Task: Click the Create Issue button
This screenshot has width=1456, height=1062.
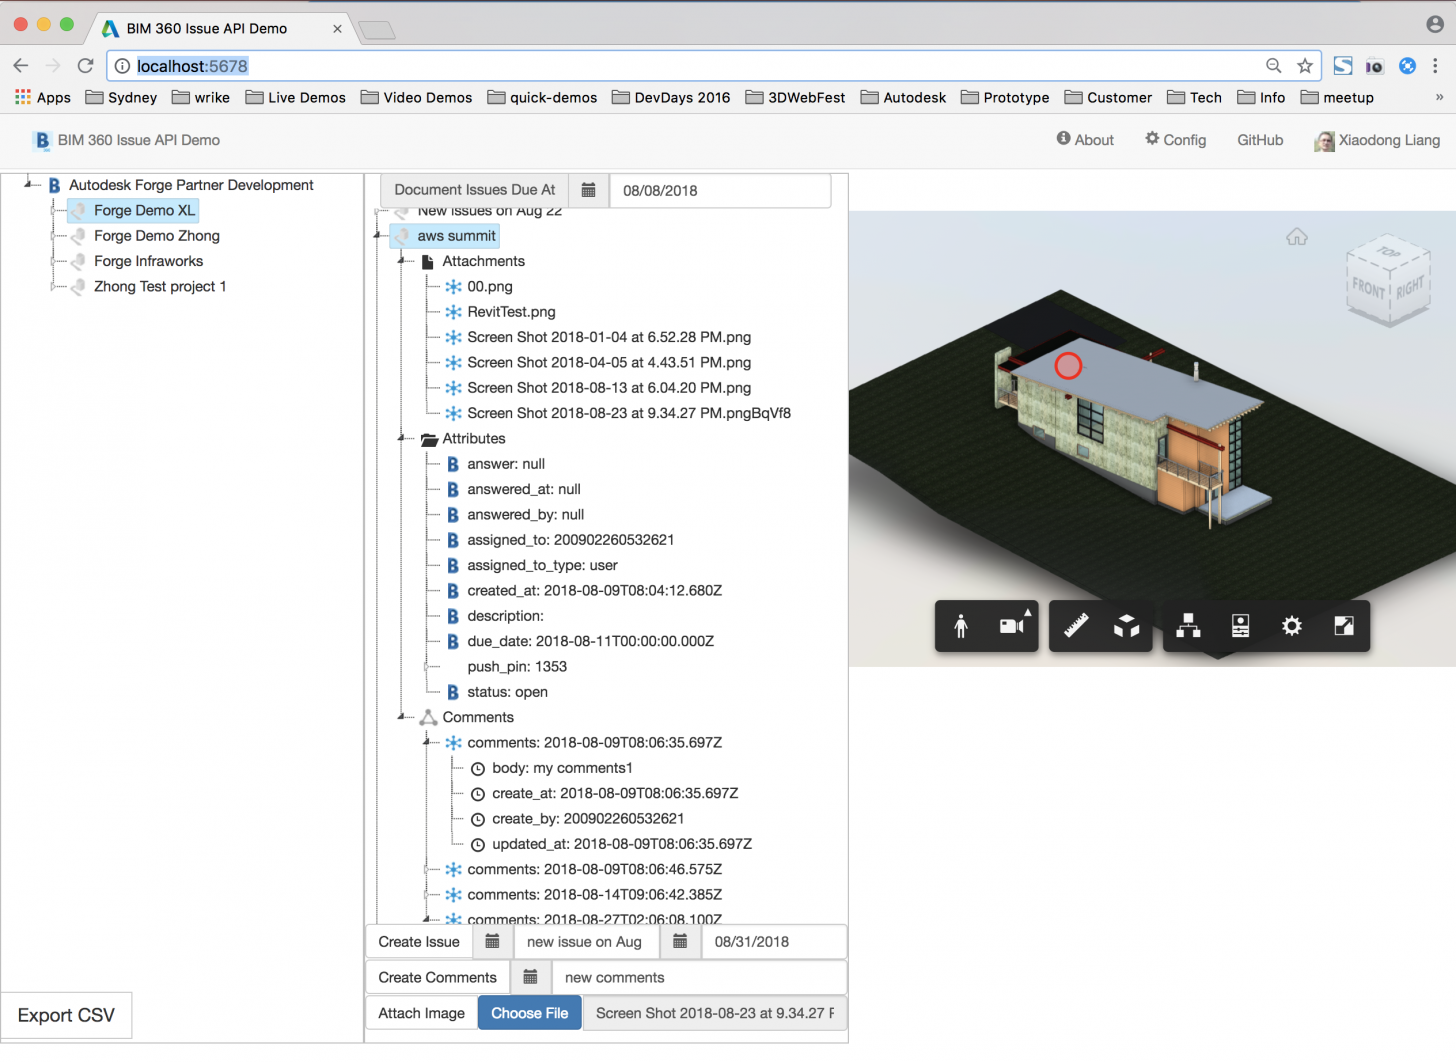Action: [419, 942]
